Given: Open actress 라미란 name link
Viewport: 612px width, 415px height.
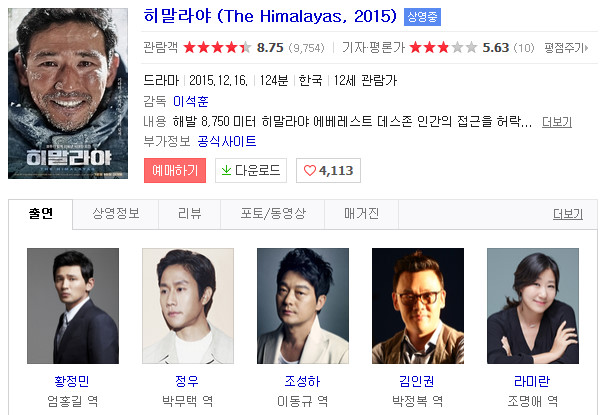Looking at the screenshot, I should point(532,381).
